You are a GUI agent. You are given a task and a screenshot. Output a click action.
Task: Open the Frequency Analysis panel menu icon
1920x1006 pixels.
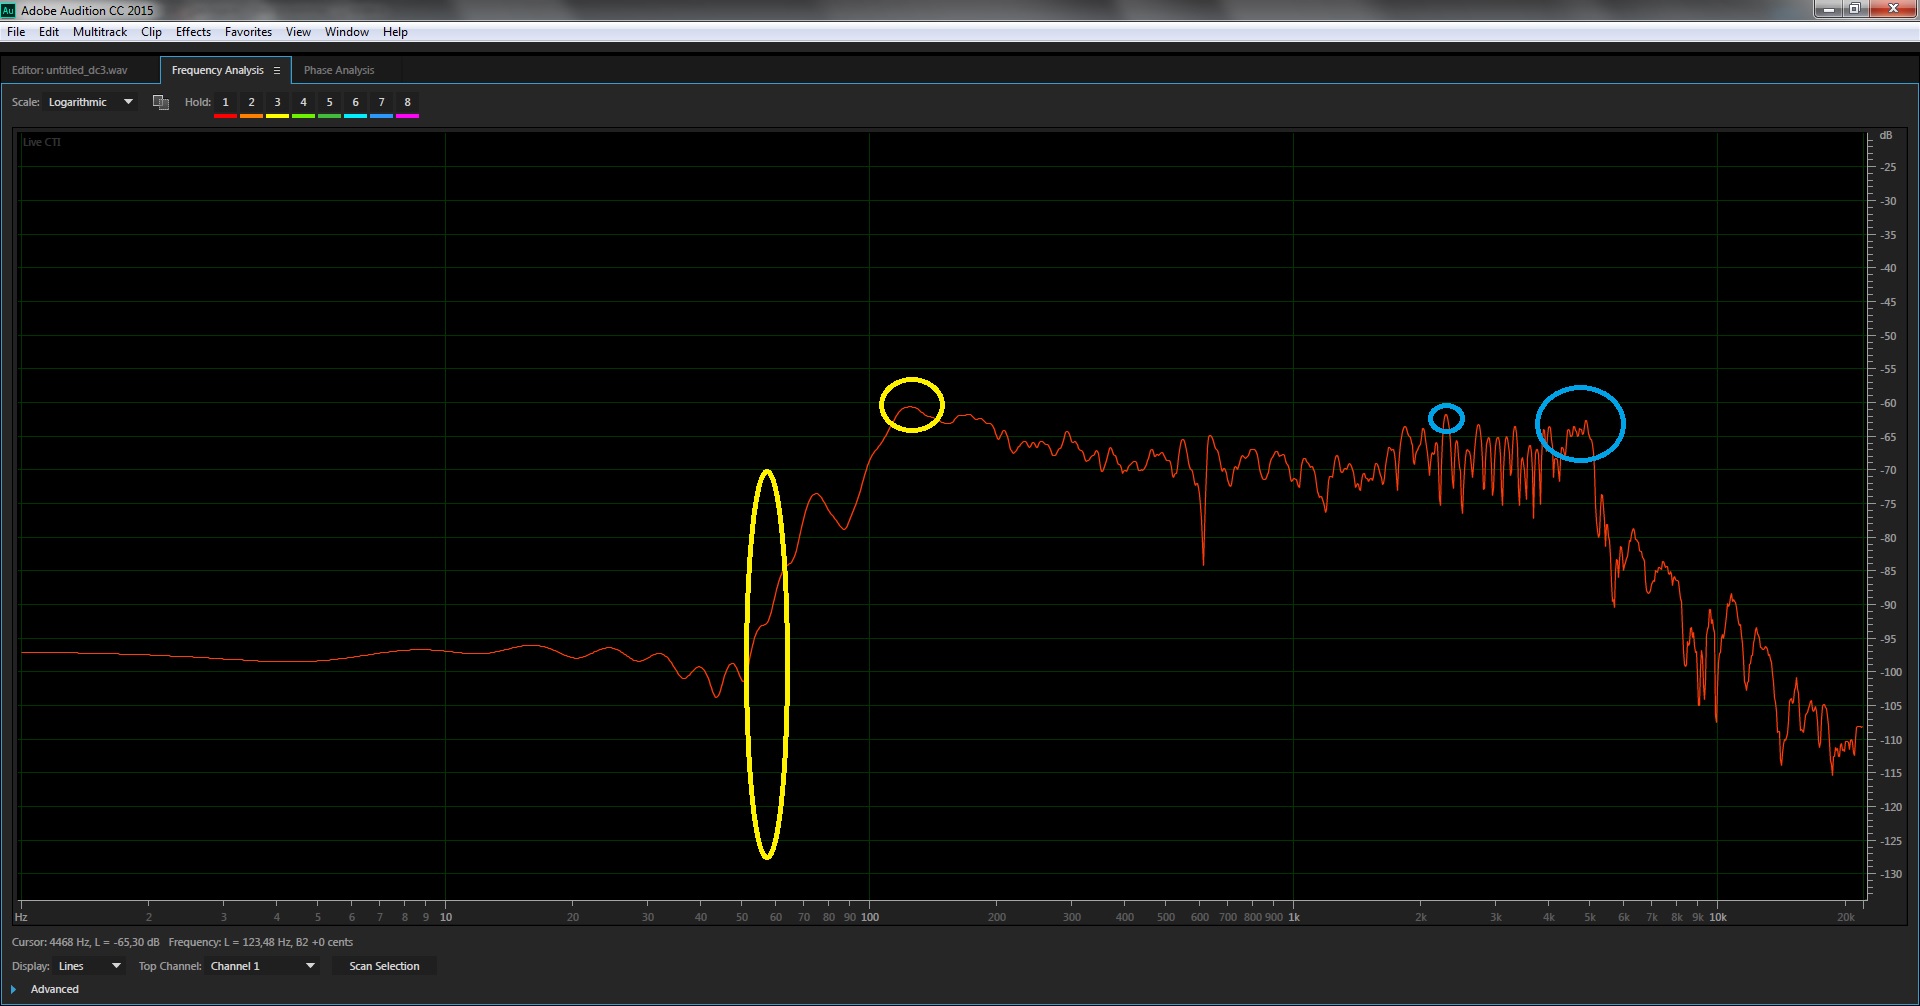click(x=277, y=70)
